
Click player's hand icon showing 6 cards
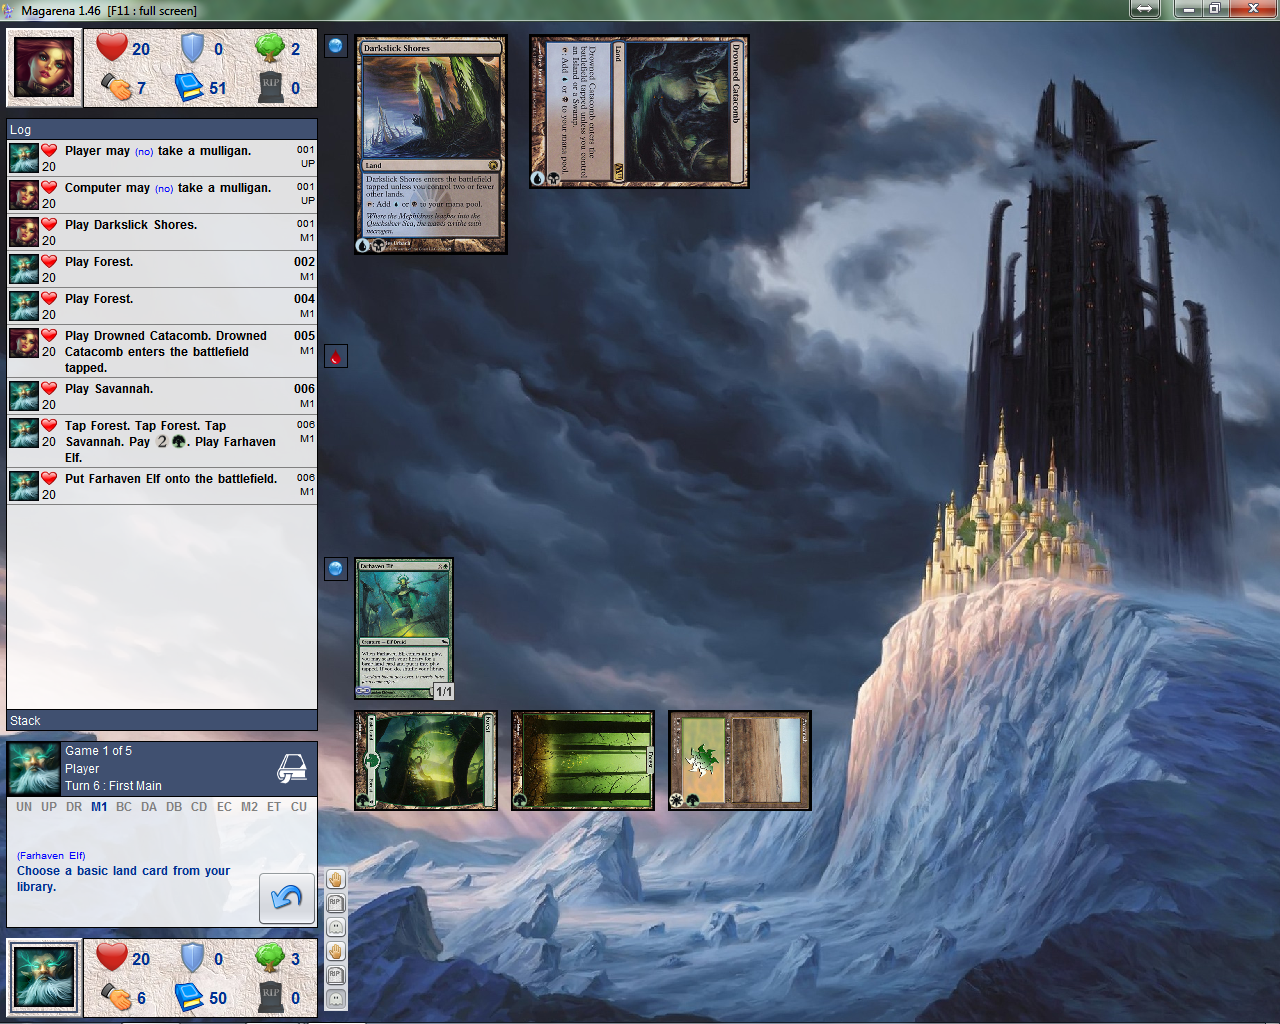[116, 997]
